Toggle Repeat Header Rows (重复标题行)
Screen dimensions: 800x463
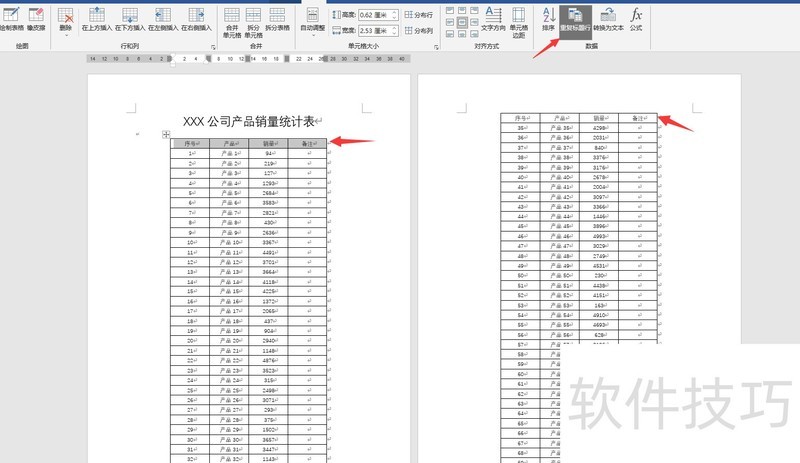click(x=576, y=20)
